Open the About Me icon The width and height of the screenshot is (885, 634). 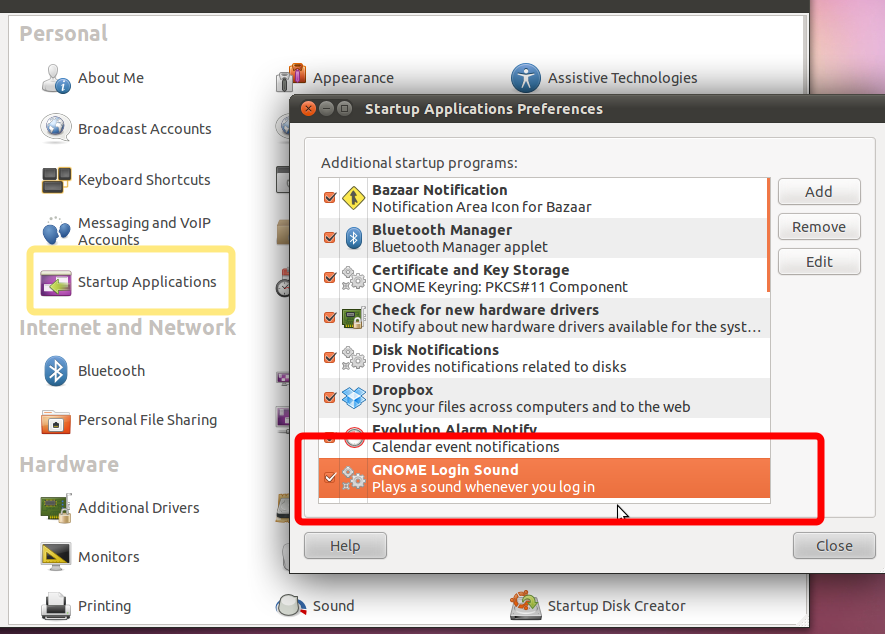pyautogui.click(x=56, y=78)
